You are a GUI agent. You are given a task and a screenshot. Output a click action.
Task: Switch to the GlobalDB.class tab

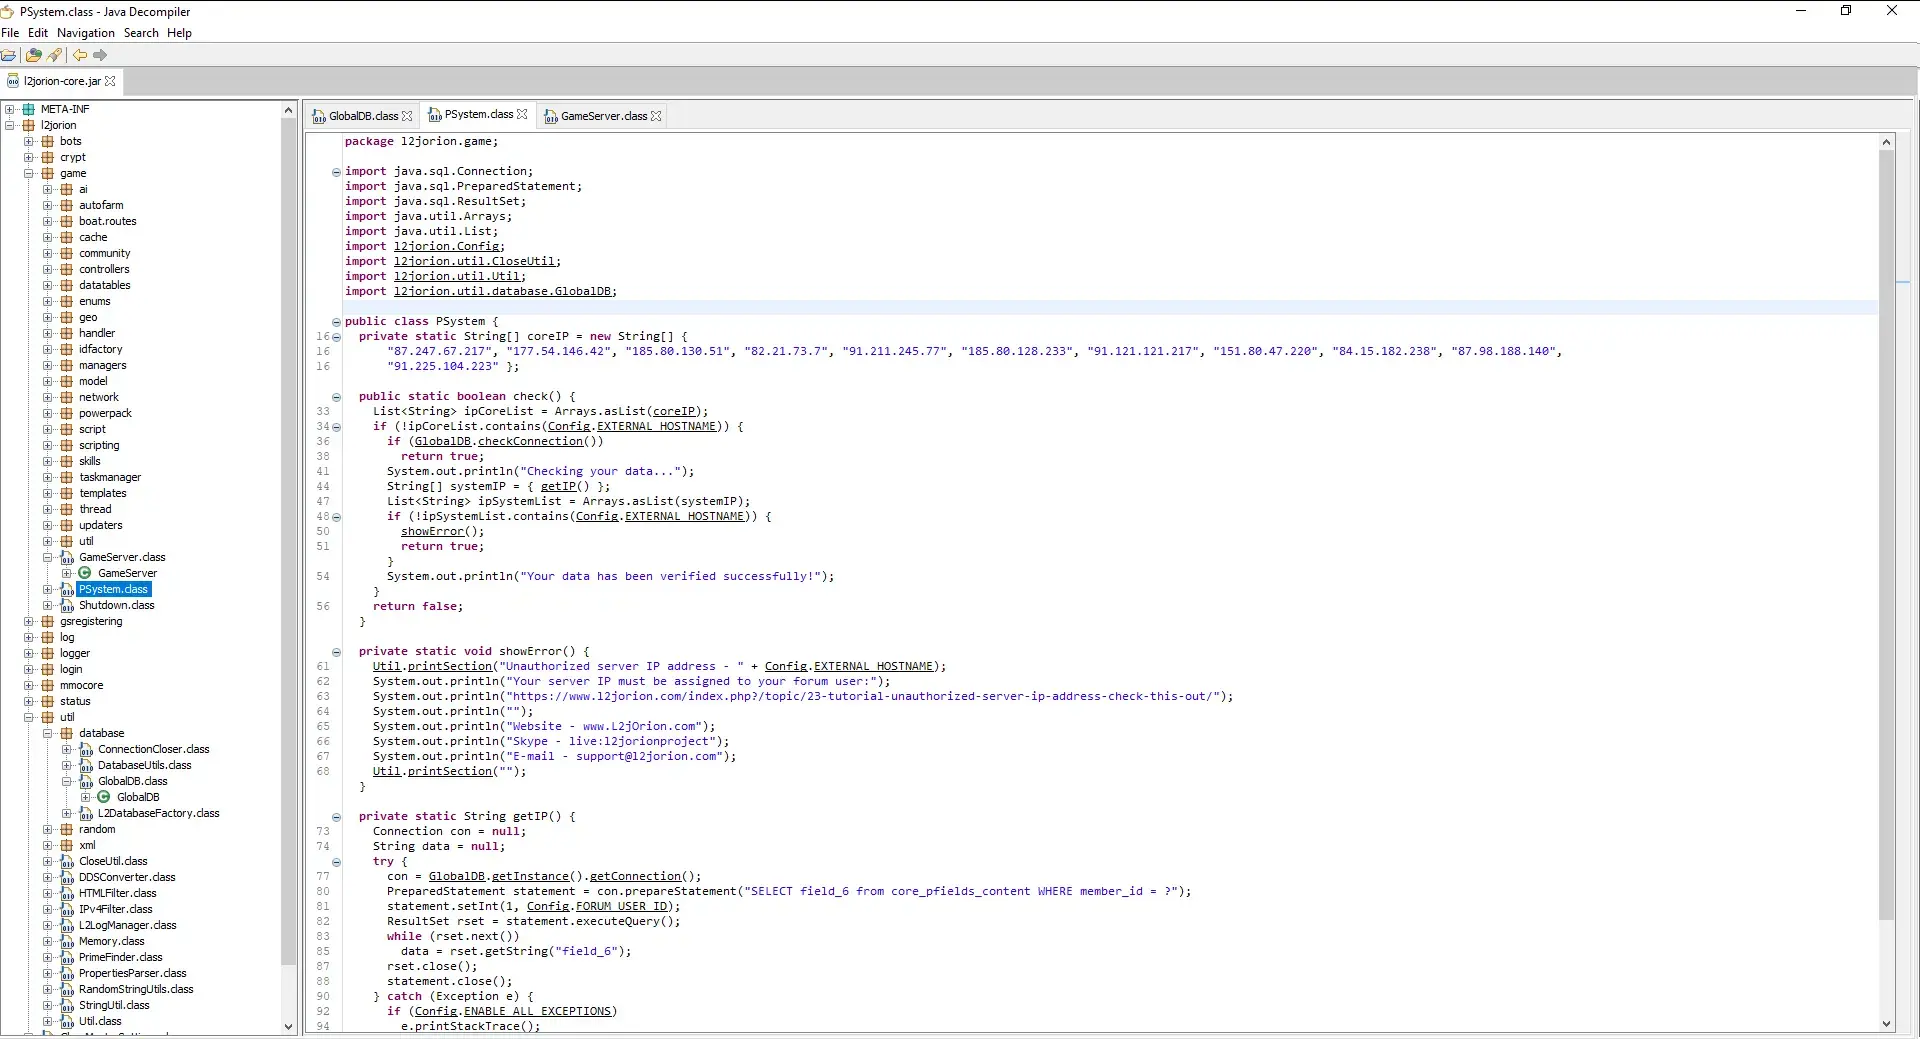[x=363, y=116]
